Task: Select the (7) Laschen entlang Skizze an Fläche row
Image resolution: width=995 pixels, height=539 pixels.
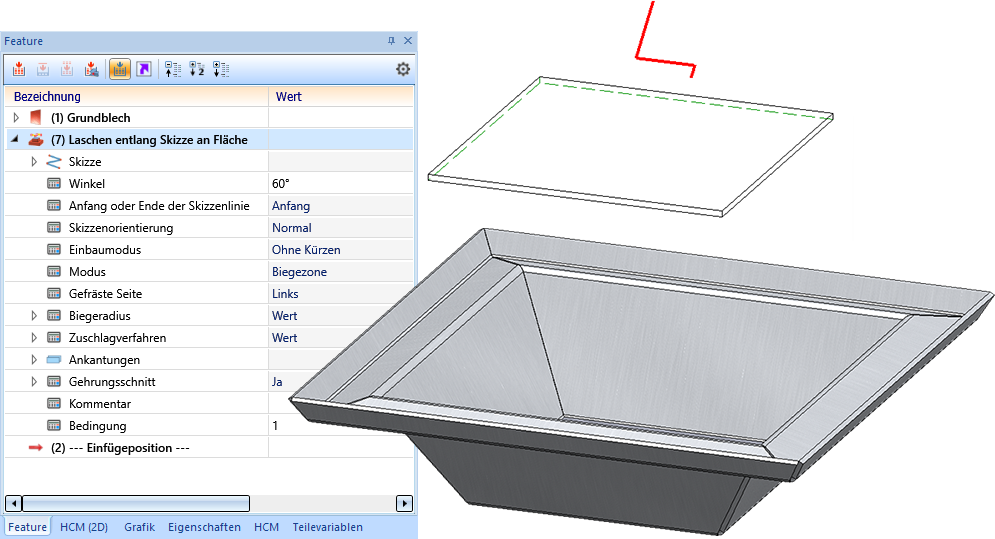Action: click(209, 139)
